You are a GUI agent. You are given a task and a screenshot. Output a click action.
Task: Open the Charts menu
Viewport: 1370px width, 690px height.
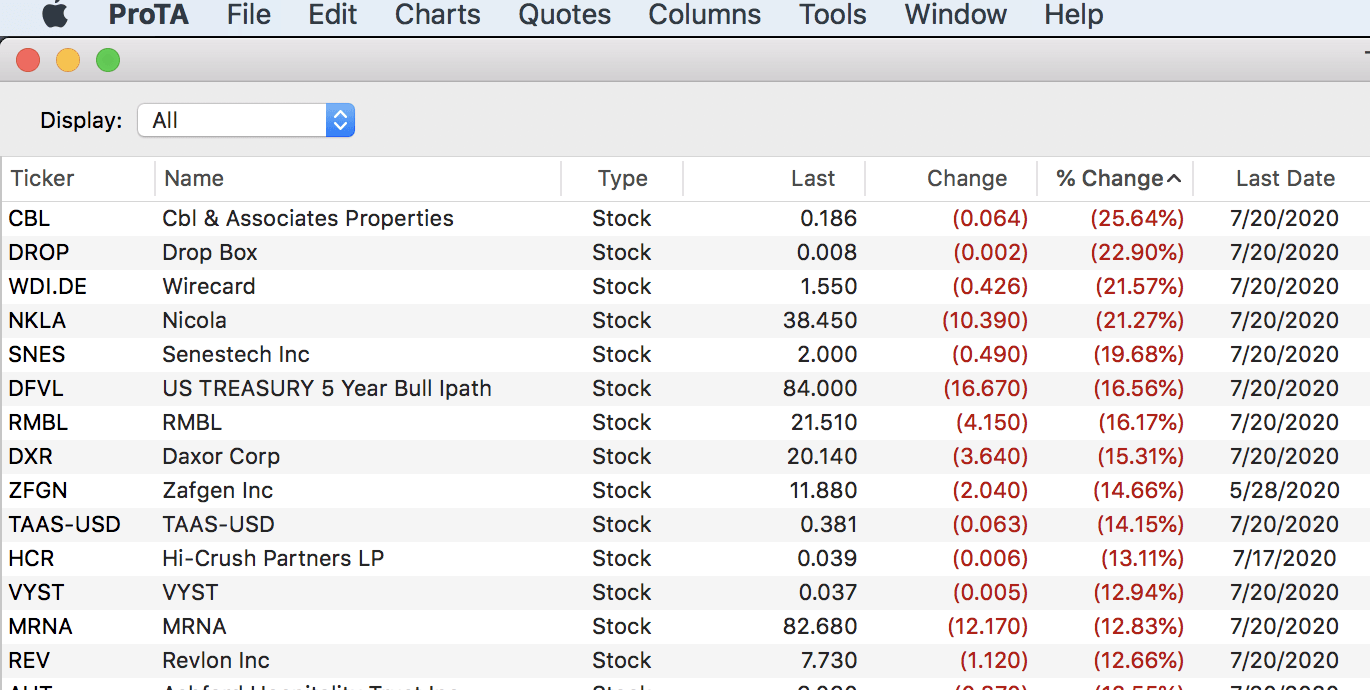(x=438, y=15)
